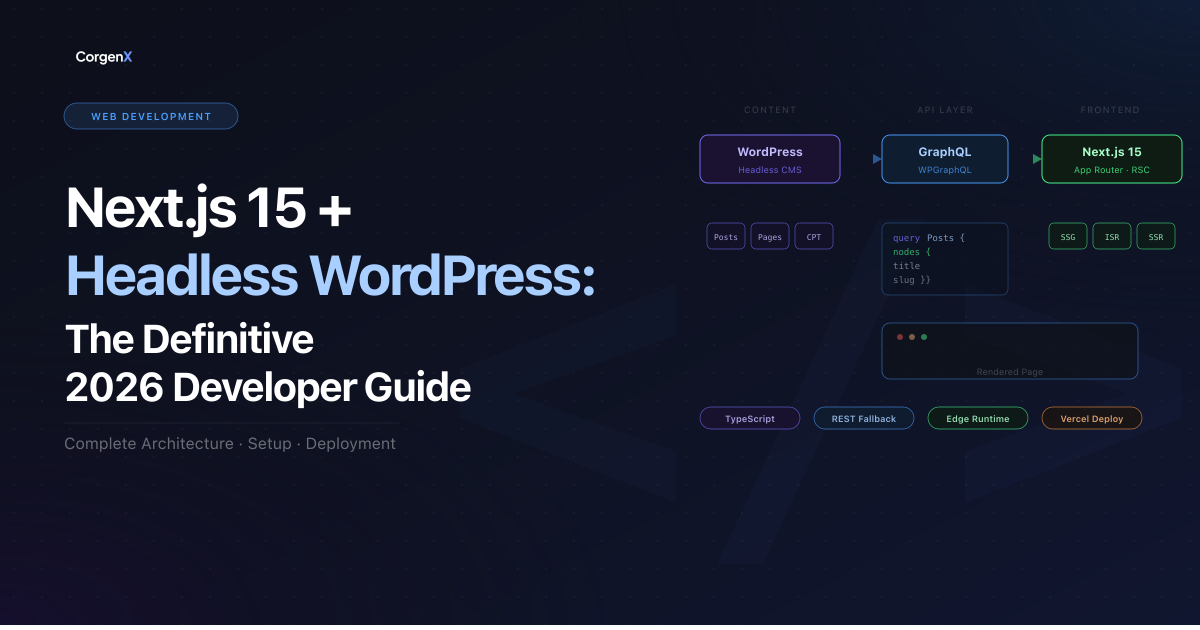
Task: Click the query Posts code block
Action: [945, 259]
